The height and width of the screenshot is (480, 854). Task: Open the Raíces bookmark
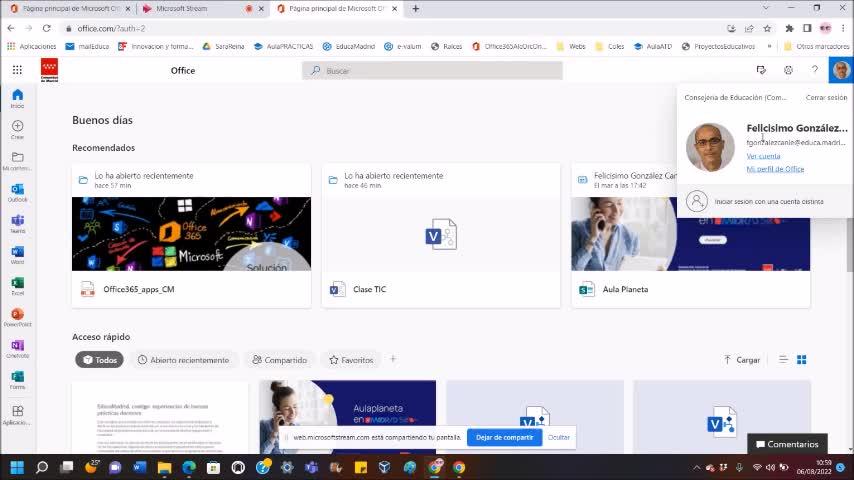(446, 46)
